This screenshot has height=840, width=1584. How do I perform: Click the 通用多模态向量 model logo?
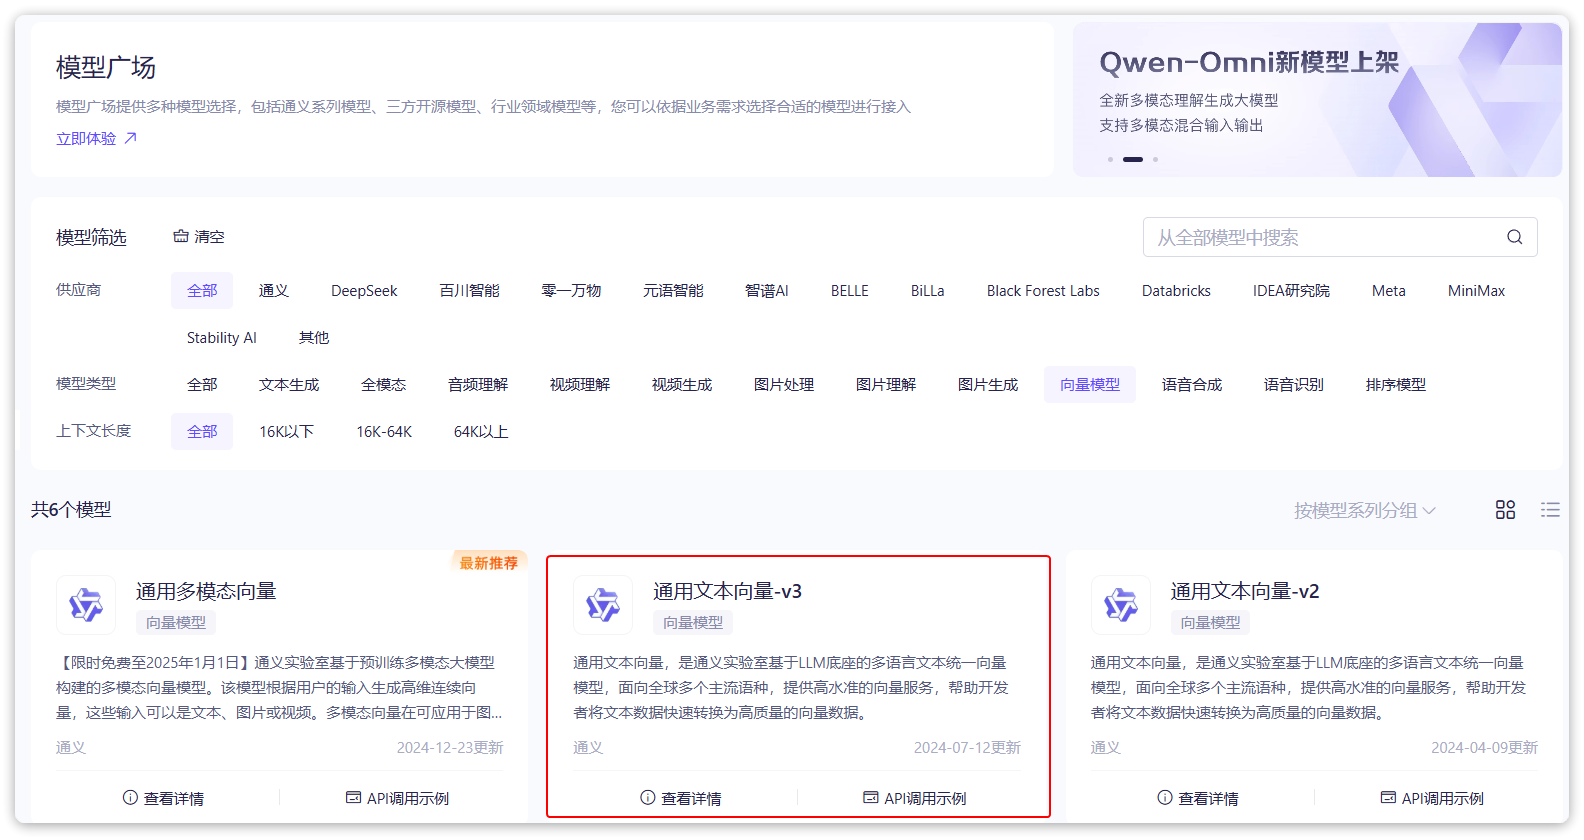pyautogui.click(x=86, y=605)
